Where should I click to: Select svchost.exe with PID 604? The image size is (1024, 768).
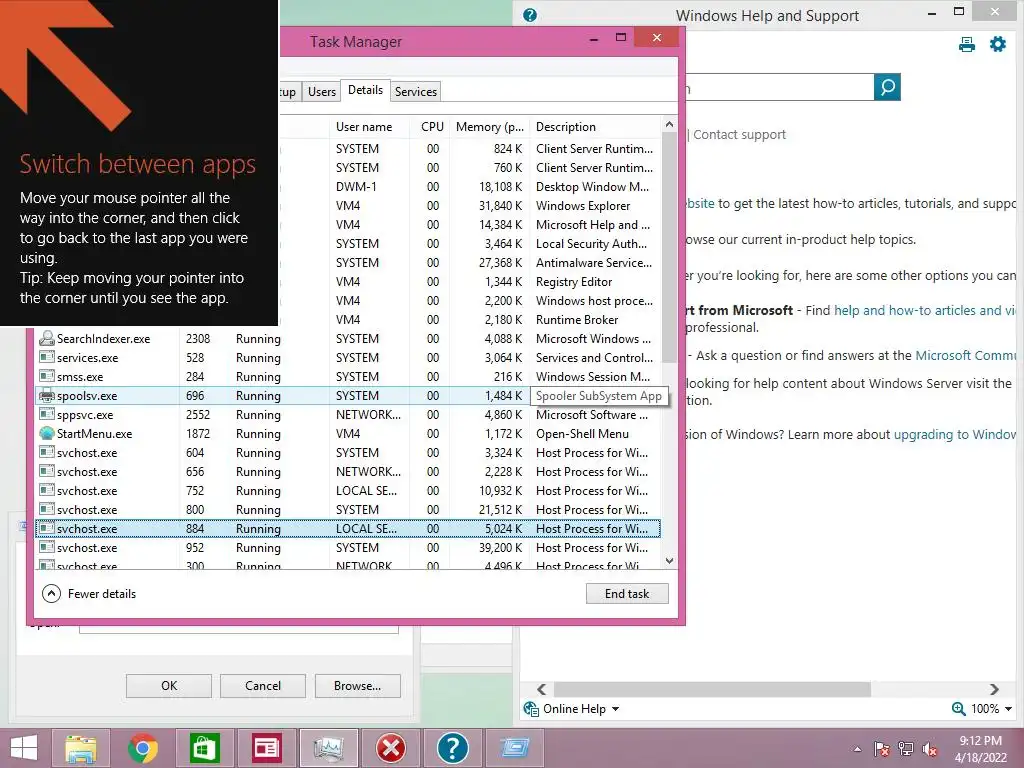(x=347, y=453)
